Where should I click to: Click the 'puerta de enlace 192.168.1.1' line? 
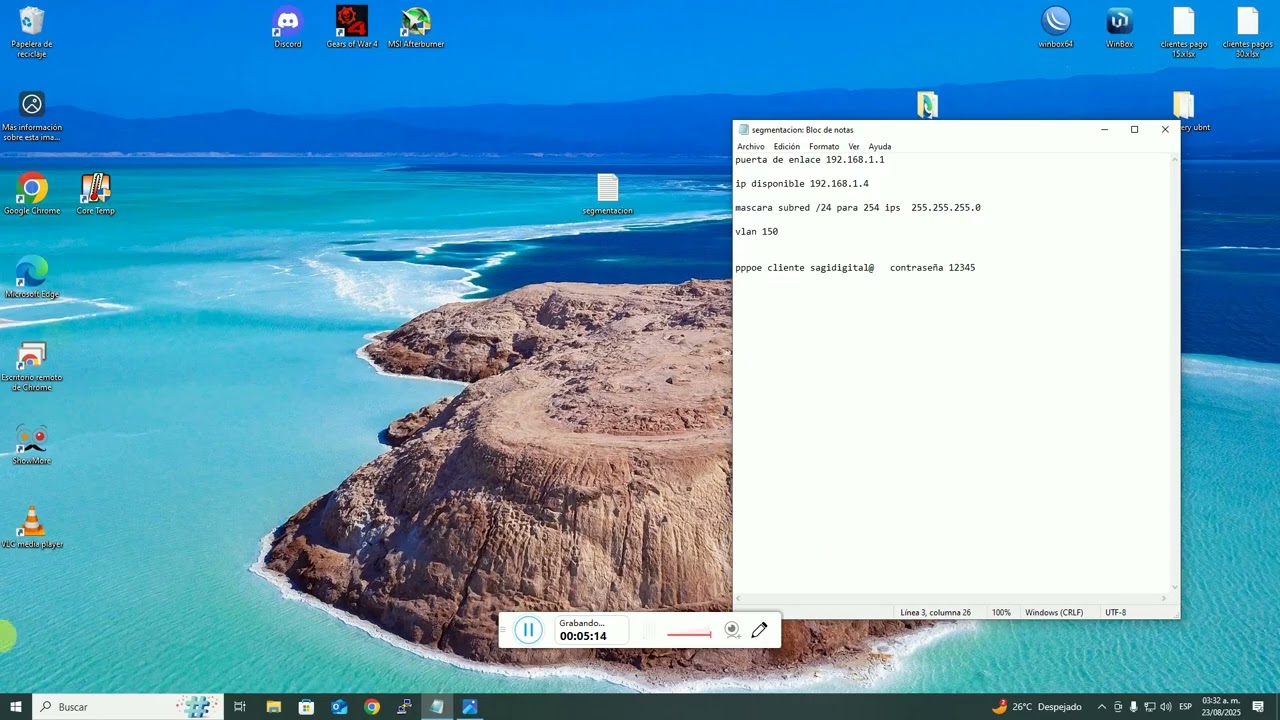[x=810, y=160]
